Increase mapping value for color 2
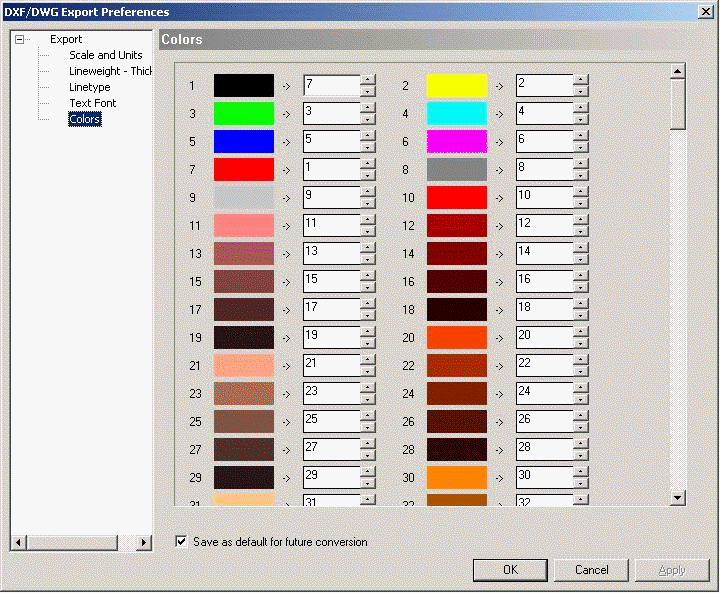Image resolution: width=720 pixels, height=593 pixels. (x=580, y=80)
